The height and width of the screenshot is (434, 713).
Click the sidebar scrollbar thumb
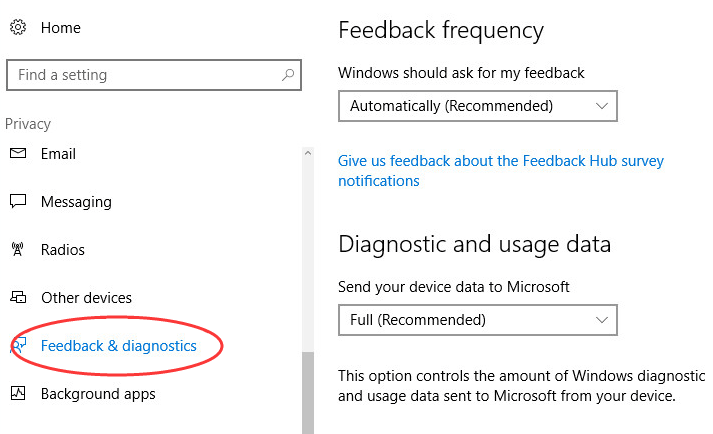coord(308,393)
